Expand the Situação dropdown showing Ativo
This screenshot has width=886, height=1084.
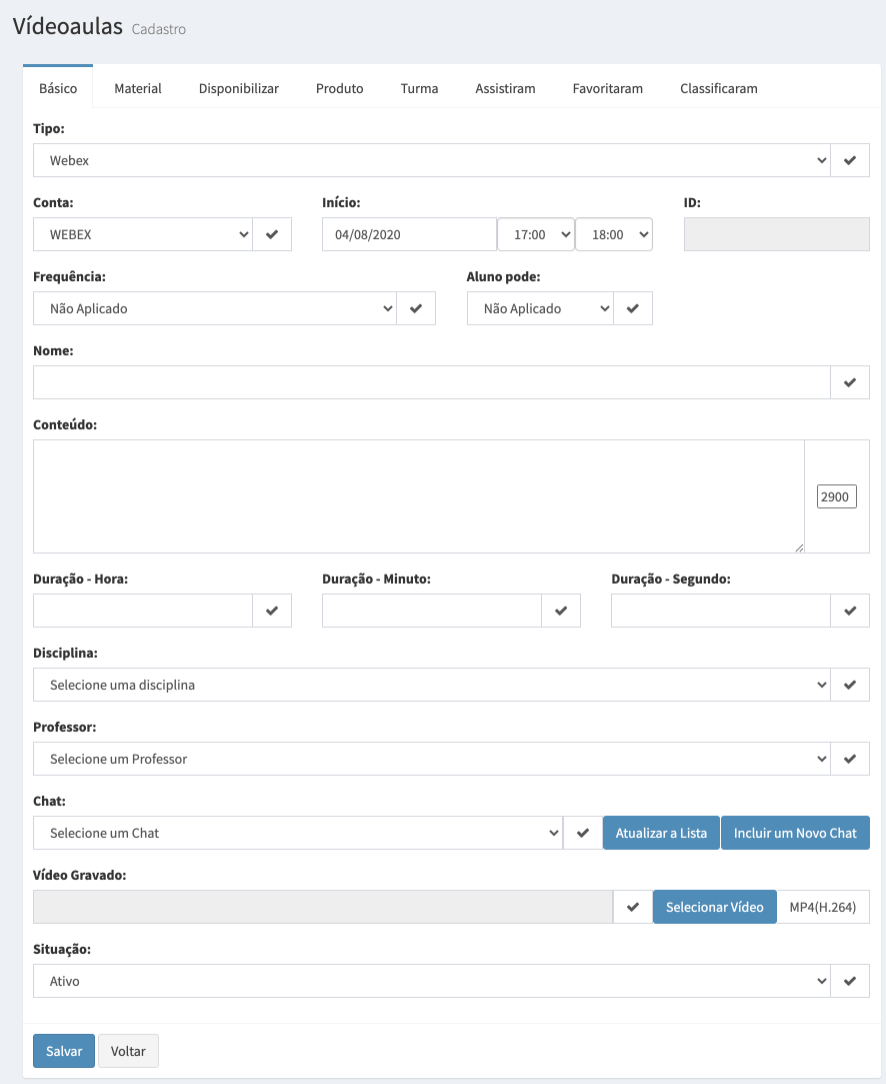tap(431, 981)
